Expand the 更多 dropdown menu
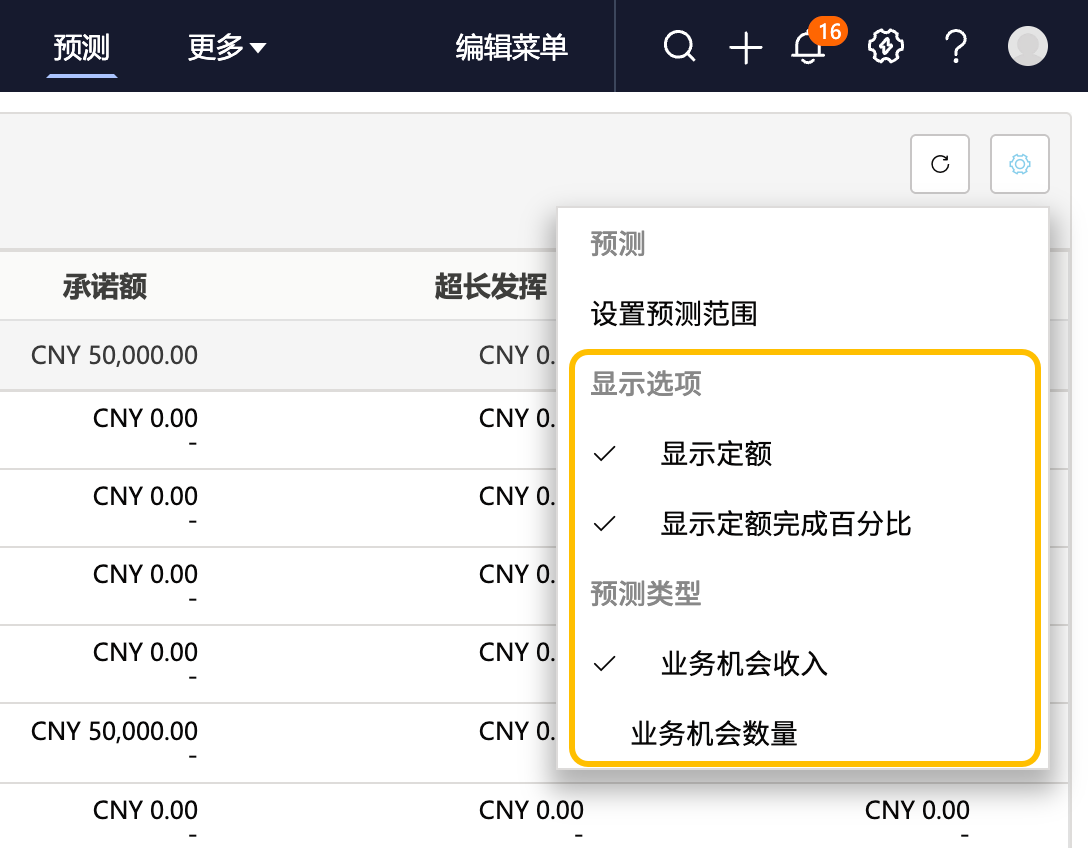The height and width of the screenshot is (848, 1088). (x=227, y=47)
